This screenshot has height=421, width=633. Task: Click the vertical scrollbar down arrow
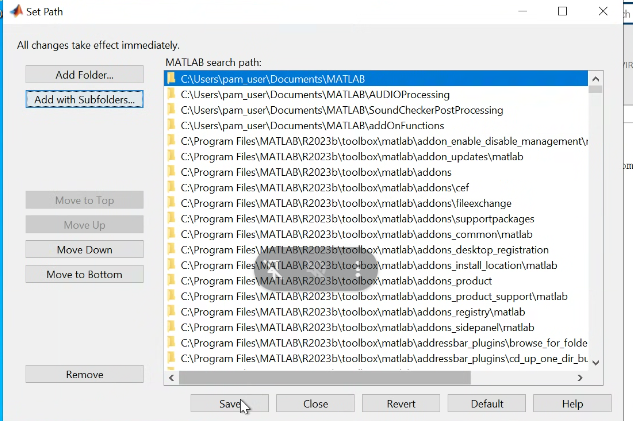[x=596, y=361]
